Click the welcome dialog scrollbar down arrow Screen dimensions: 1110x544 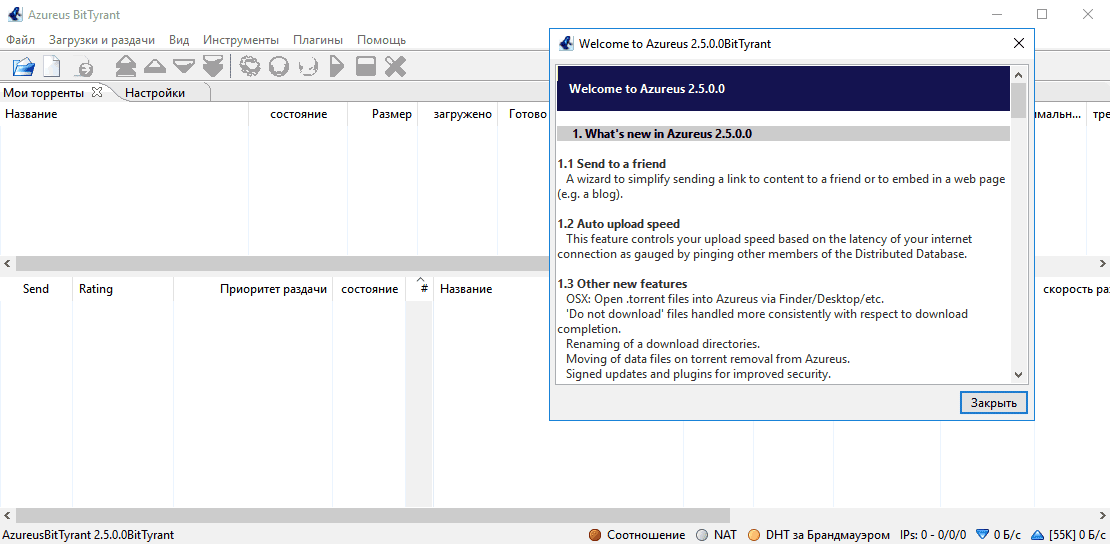(1018, 374)
